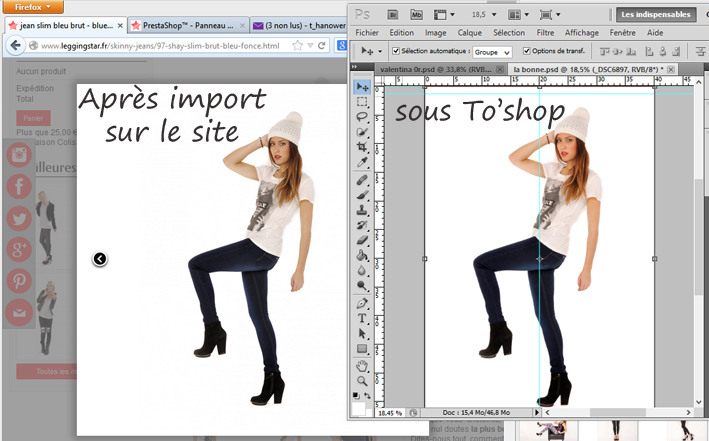709x441 pixels.
Task: Switch to valentina 0r.psd document tab
Action: (440, 69)
